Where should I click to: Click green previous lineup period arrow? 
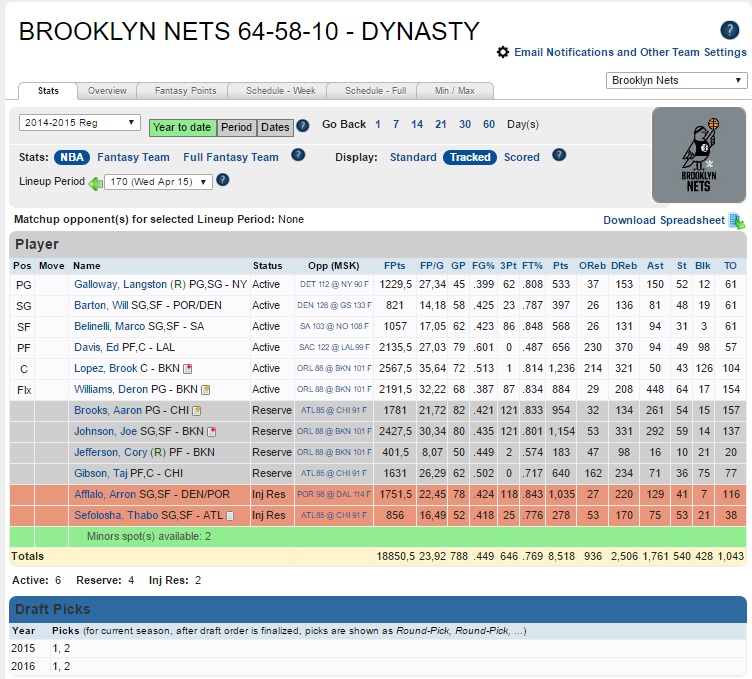tap(96, 183)
